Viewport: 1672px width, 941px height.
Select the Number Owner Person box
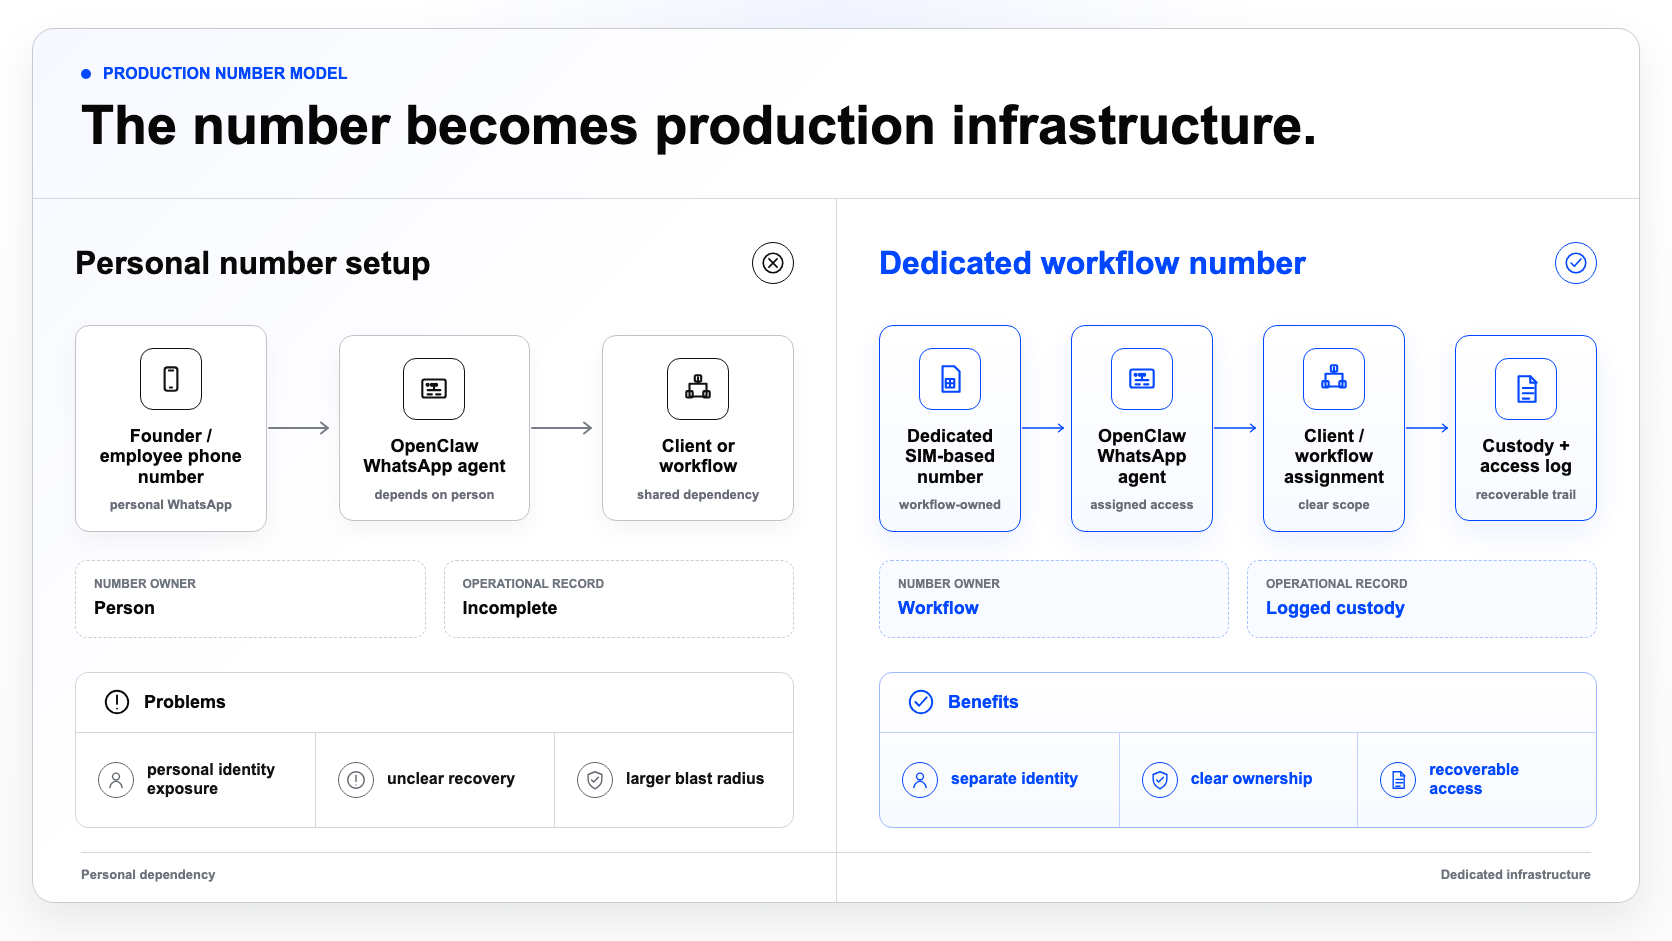[x=251, y=599]
